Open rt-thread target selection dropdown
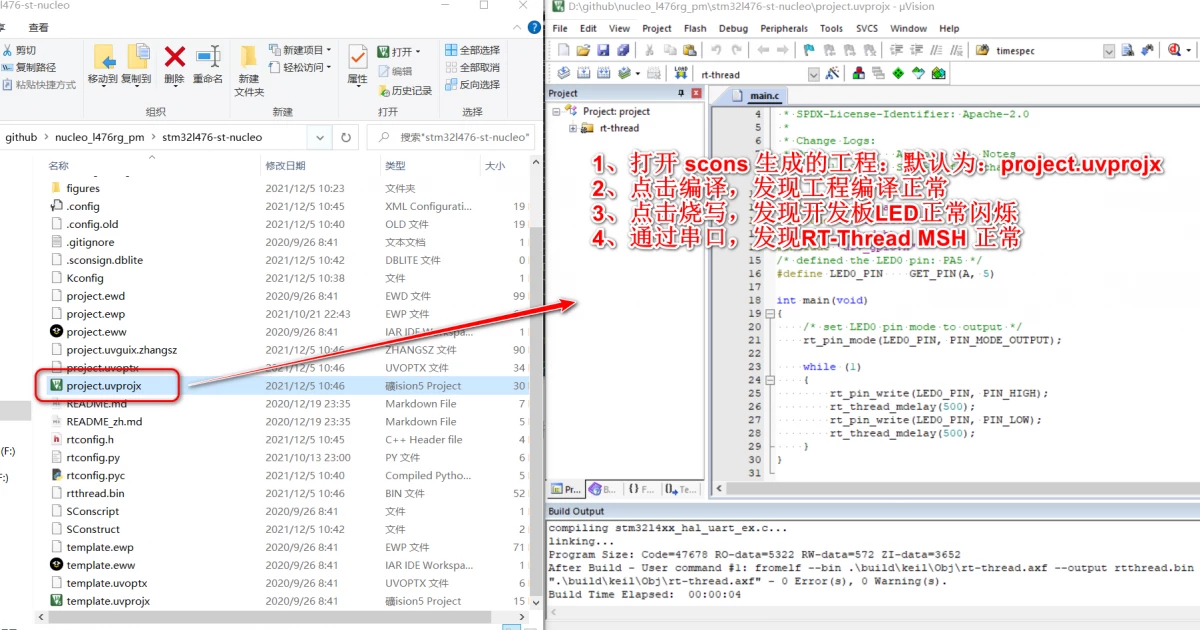1200x630 pixels. [813, 74]
